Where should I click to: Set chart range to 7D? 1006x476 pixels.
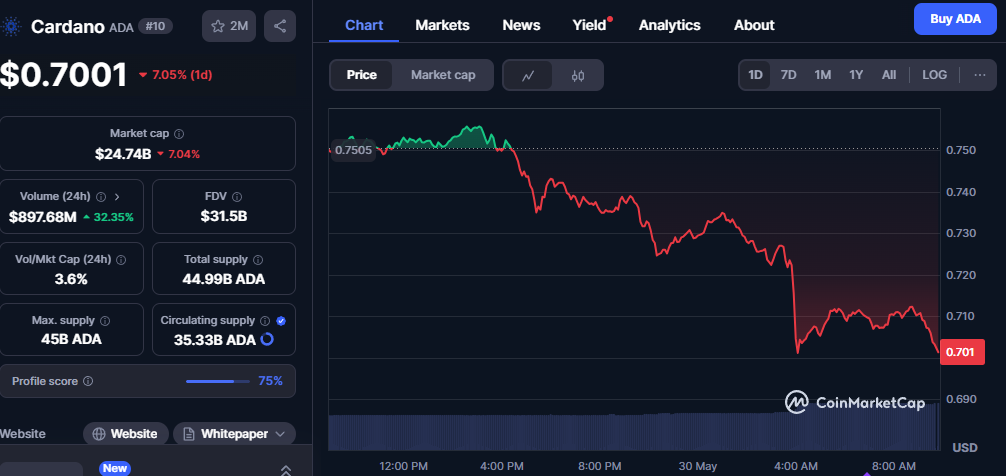click(789, 75)
